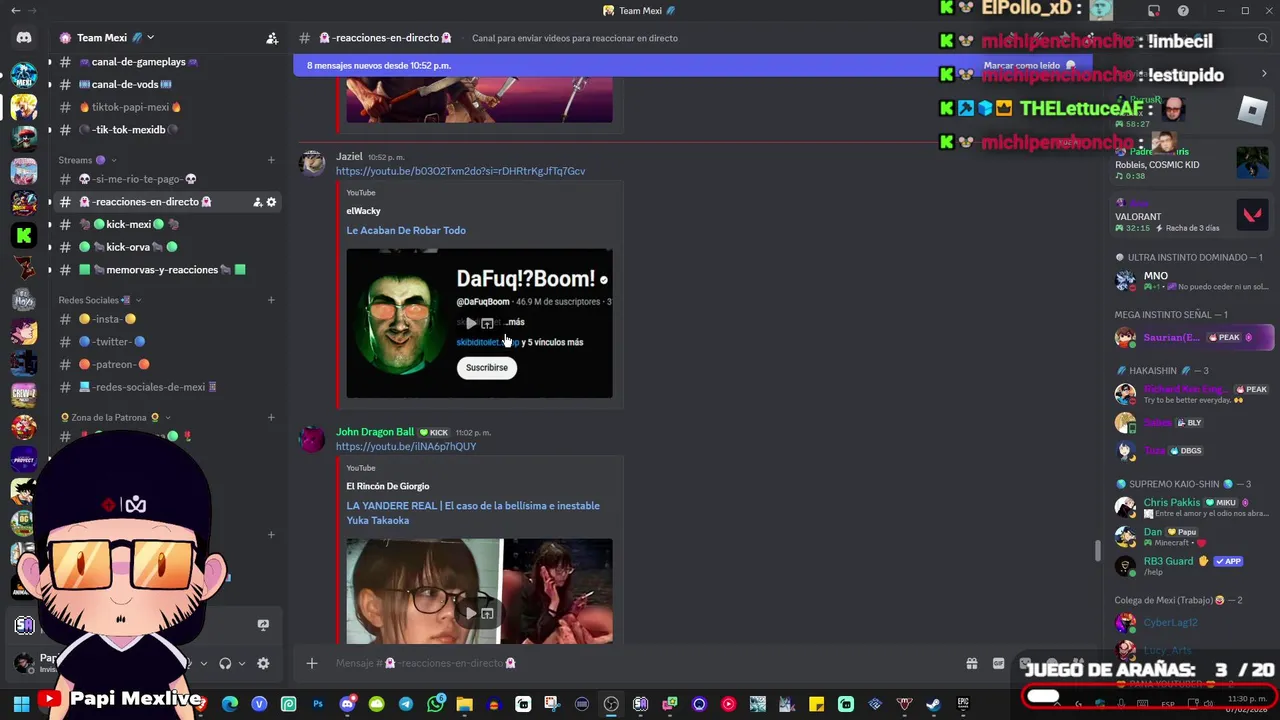Play Yuka Takaoka embedded video
Viewport: 1280px width, 720px height.
coord(471,613)
